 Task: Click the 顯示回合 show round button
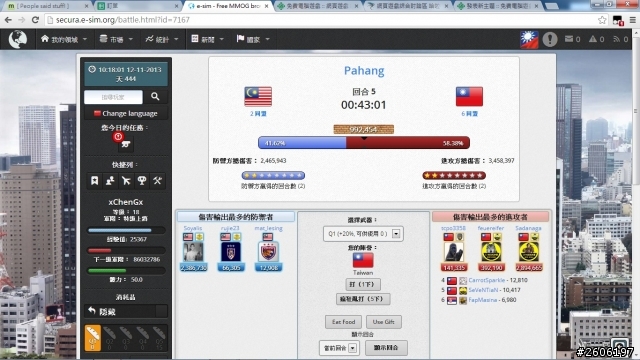tap(386, 348)
